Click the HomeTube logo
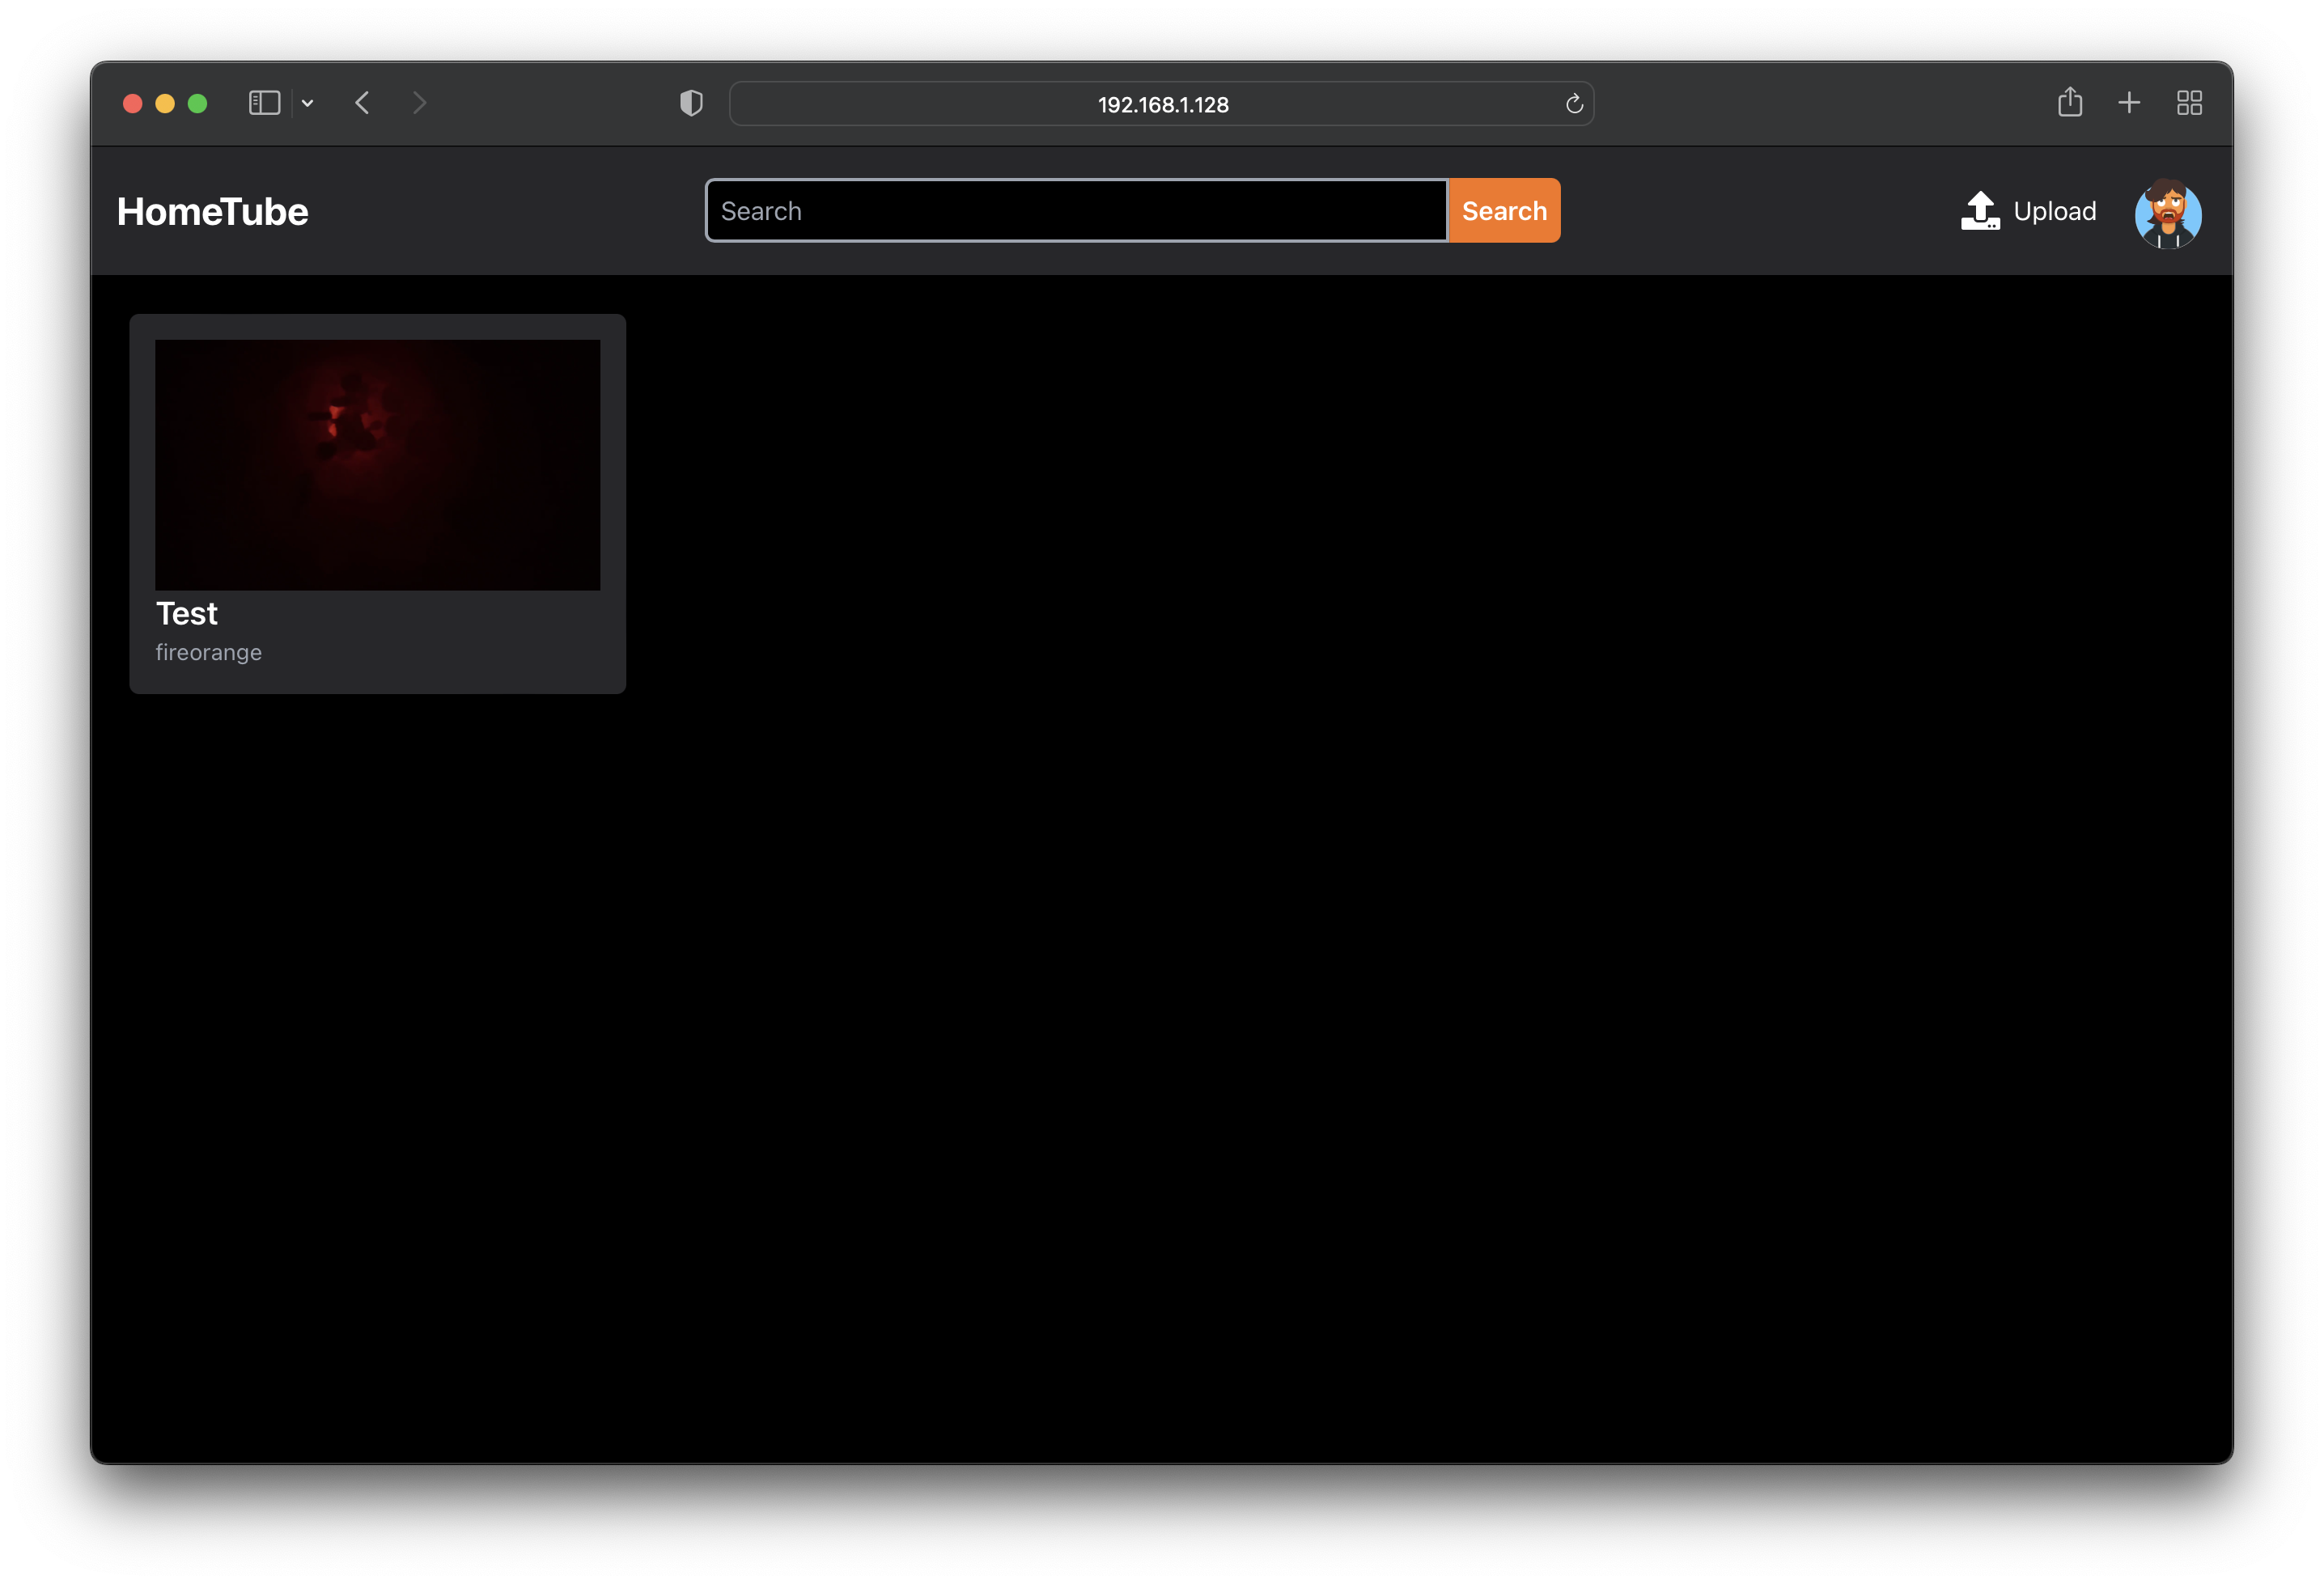Viewport: 2324px width, 1584px height. pyautogui.click(x=212, y=210)
